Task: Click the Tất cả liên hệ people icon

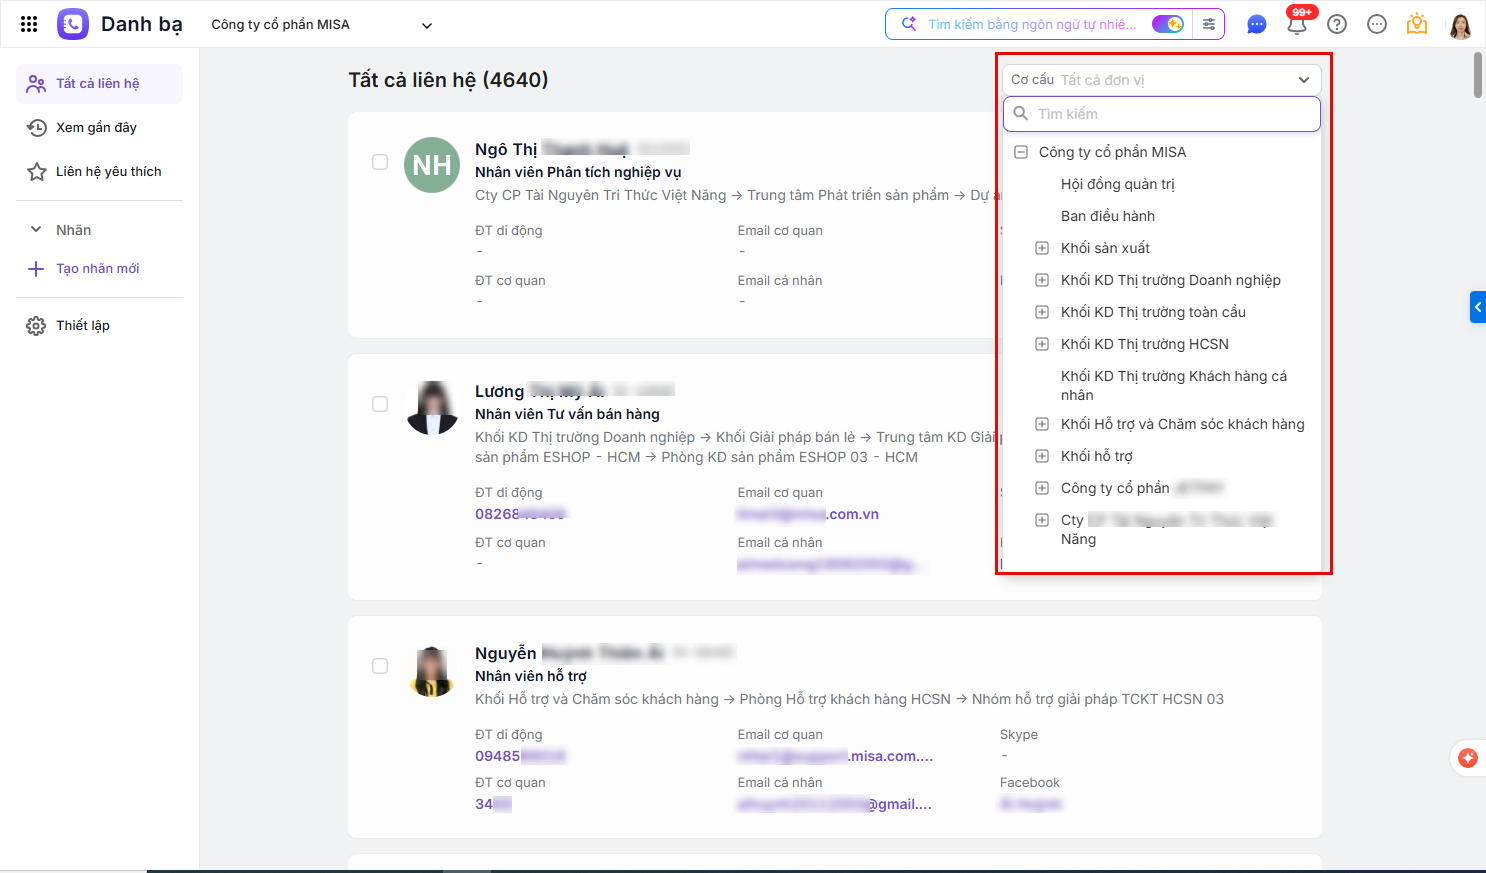Action: point(36,84)
